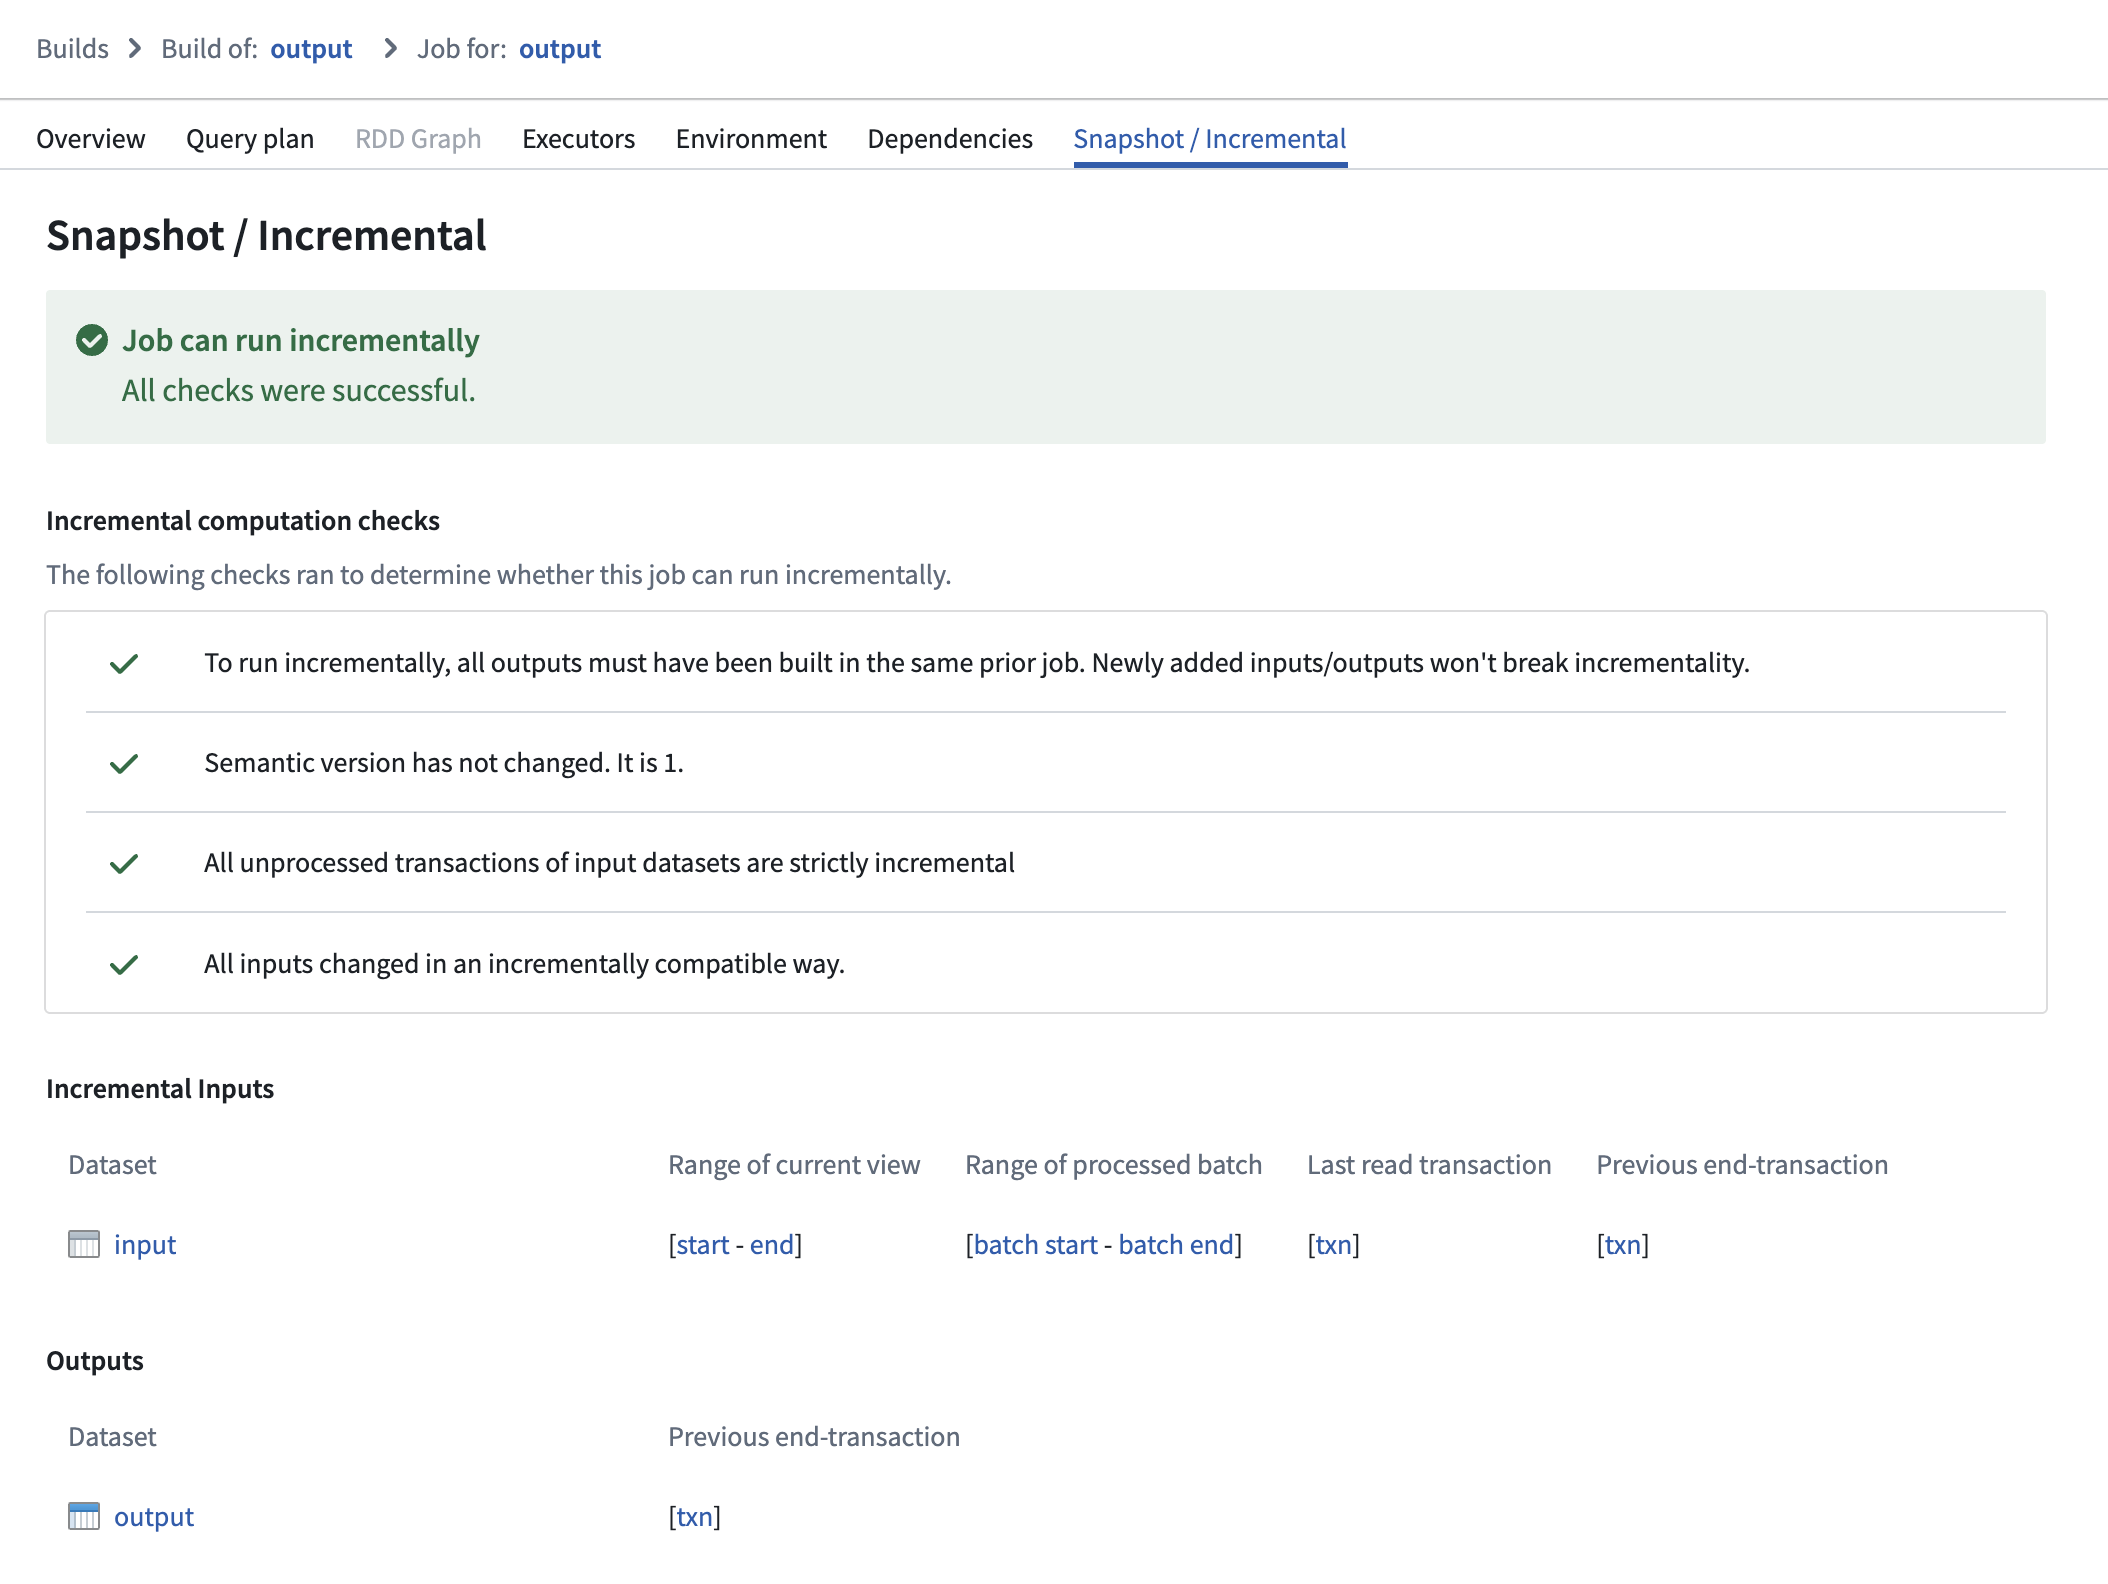Viewport: 2108px width, 1584px height.
Task: Click the output dataset table icon
Action: [84, 1516]
